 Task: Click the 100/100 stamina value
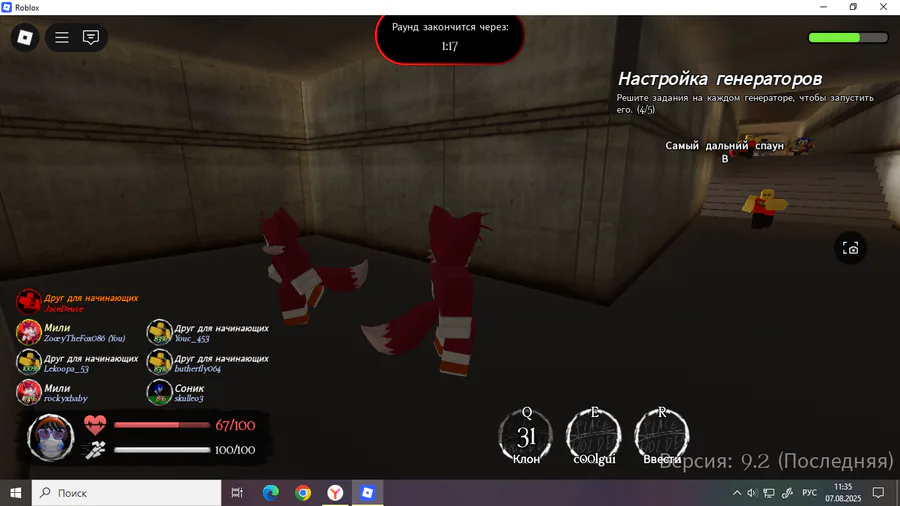pyautogui.click(x=235, y=450)
